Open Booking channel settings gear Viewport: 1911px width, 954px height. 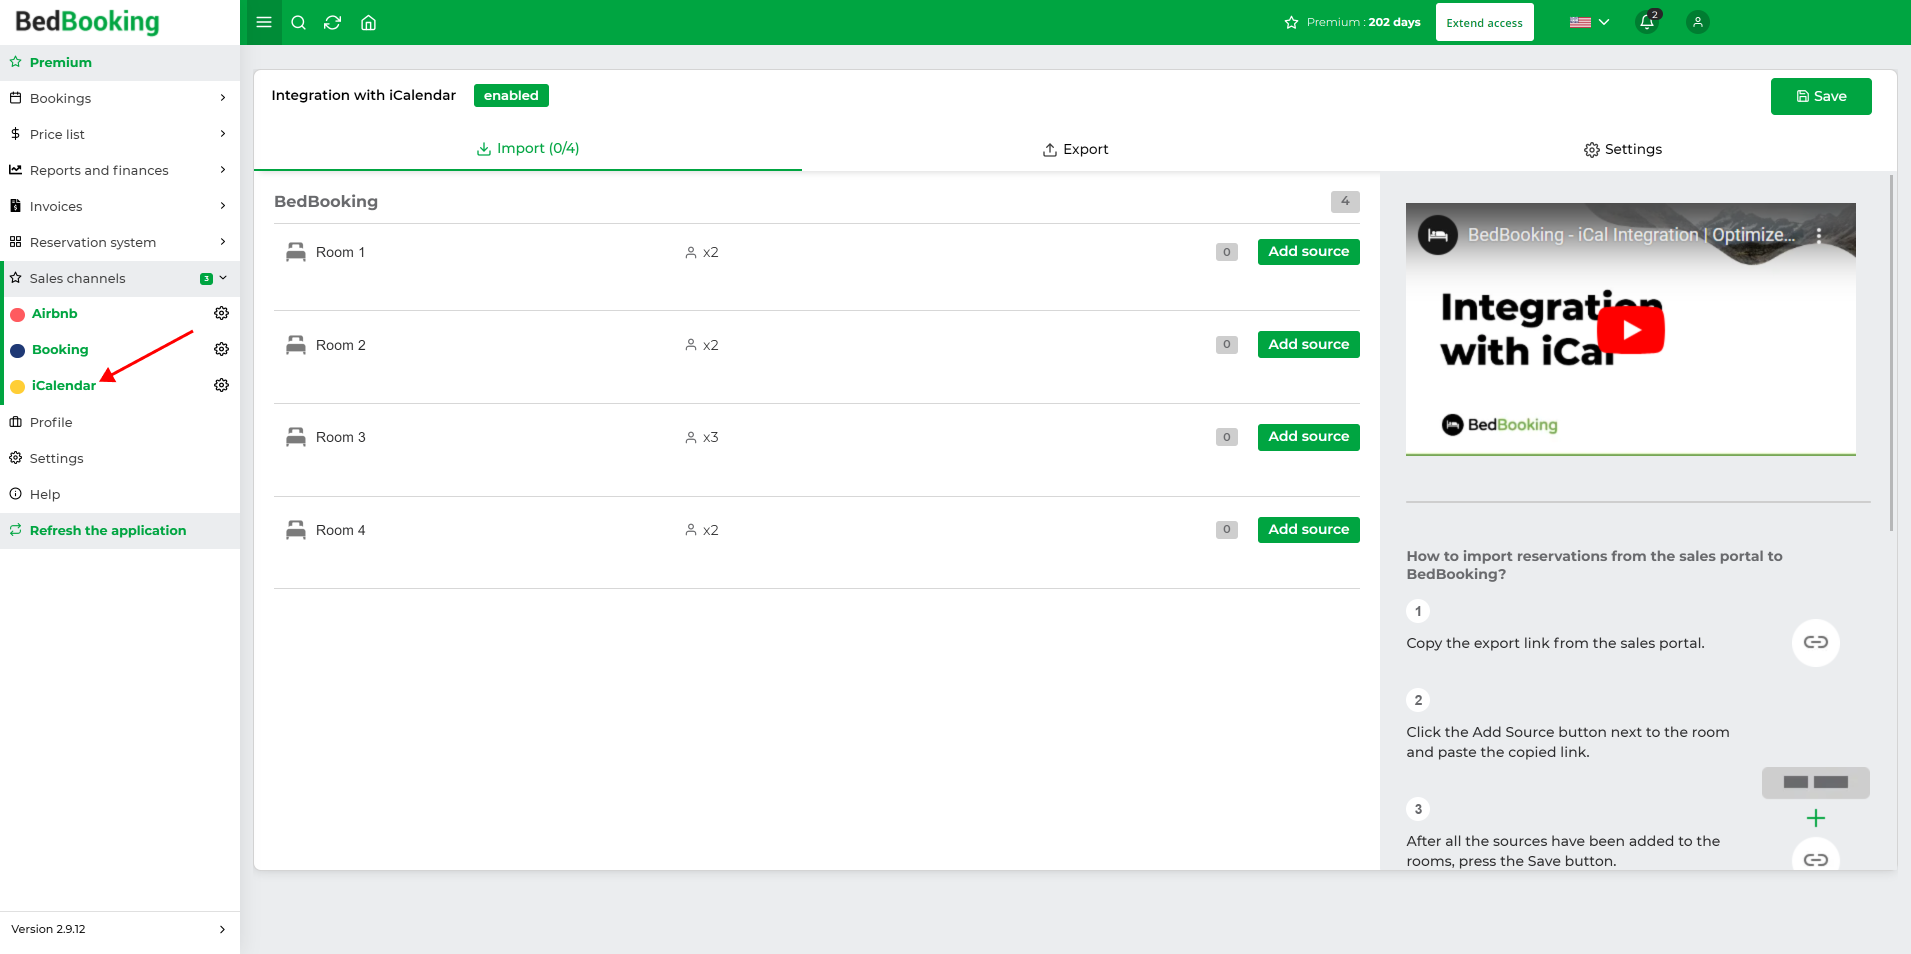pos(222,349)
